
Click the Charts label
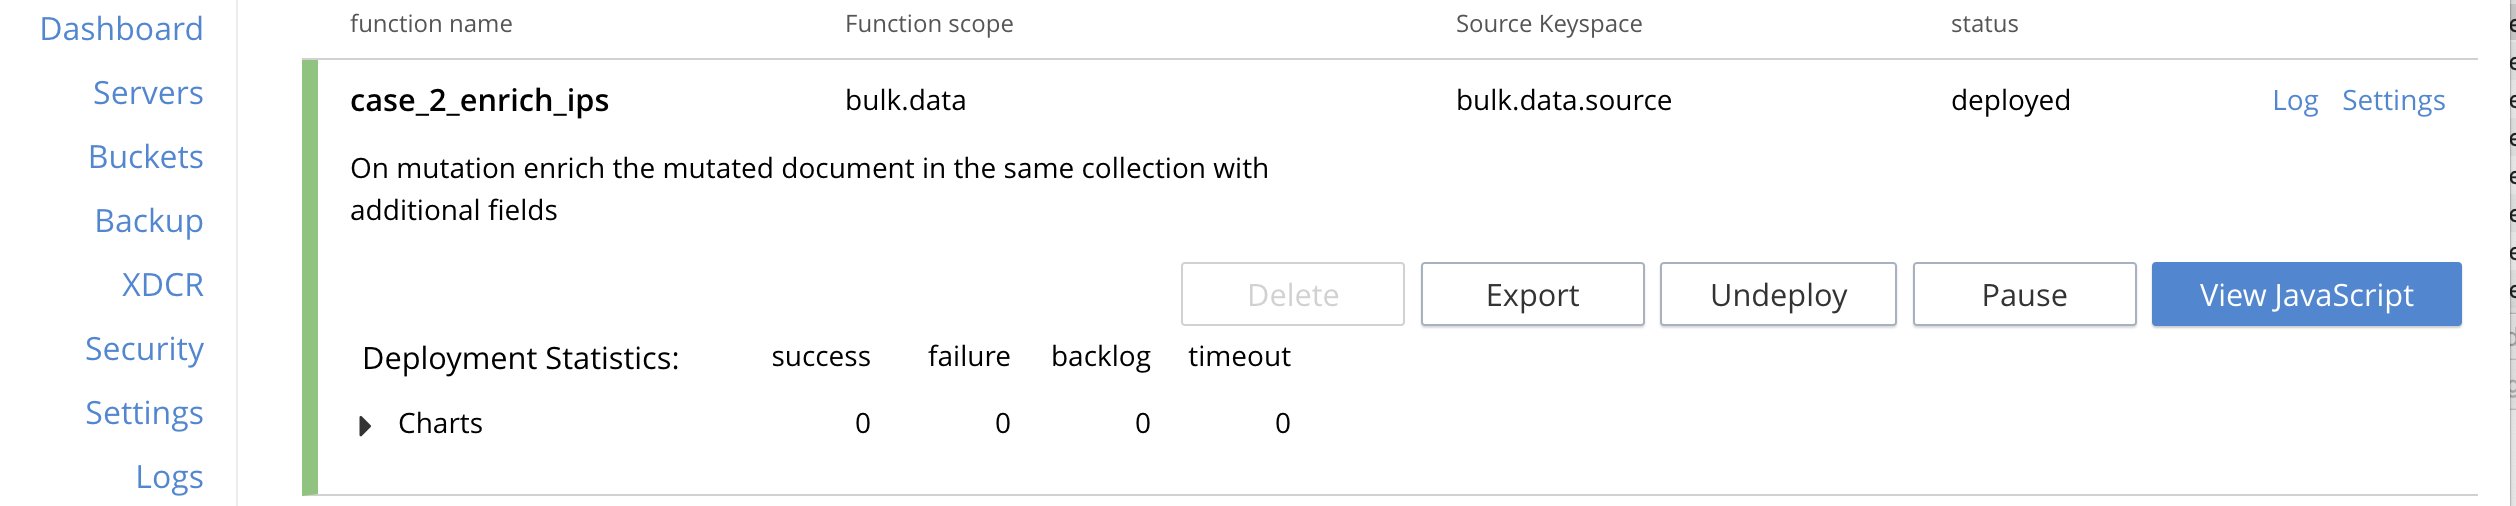(440, 424)
